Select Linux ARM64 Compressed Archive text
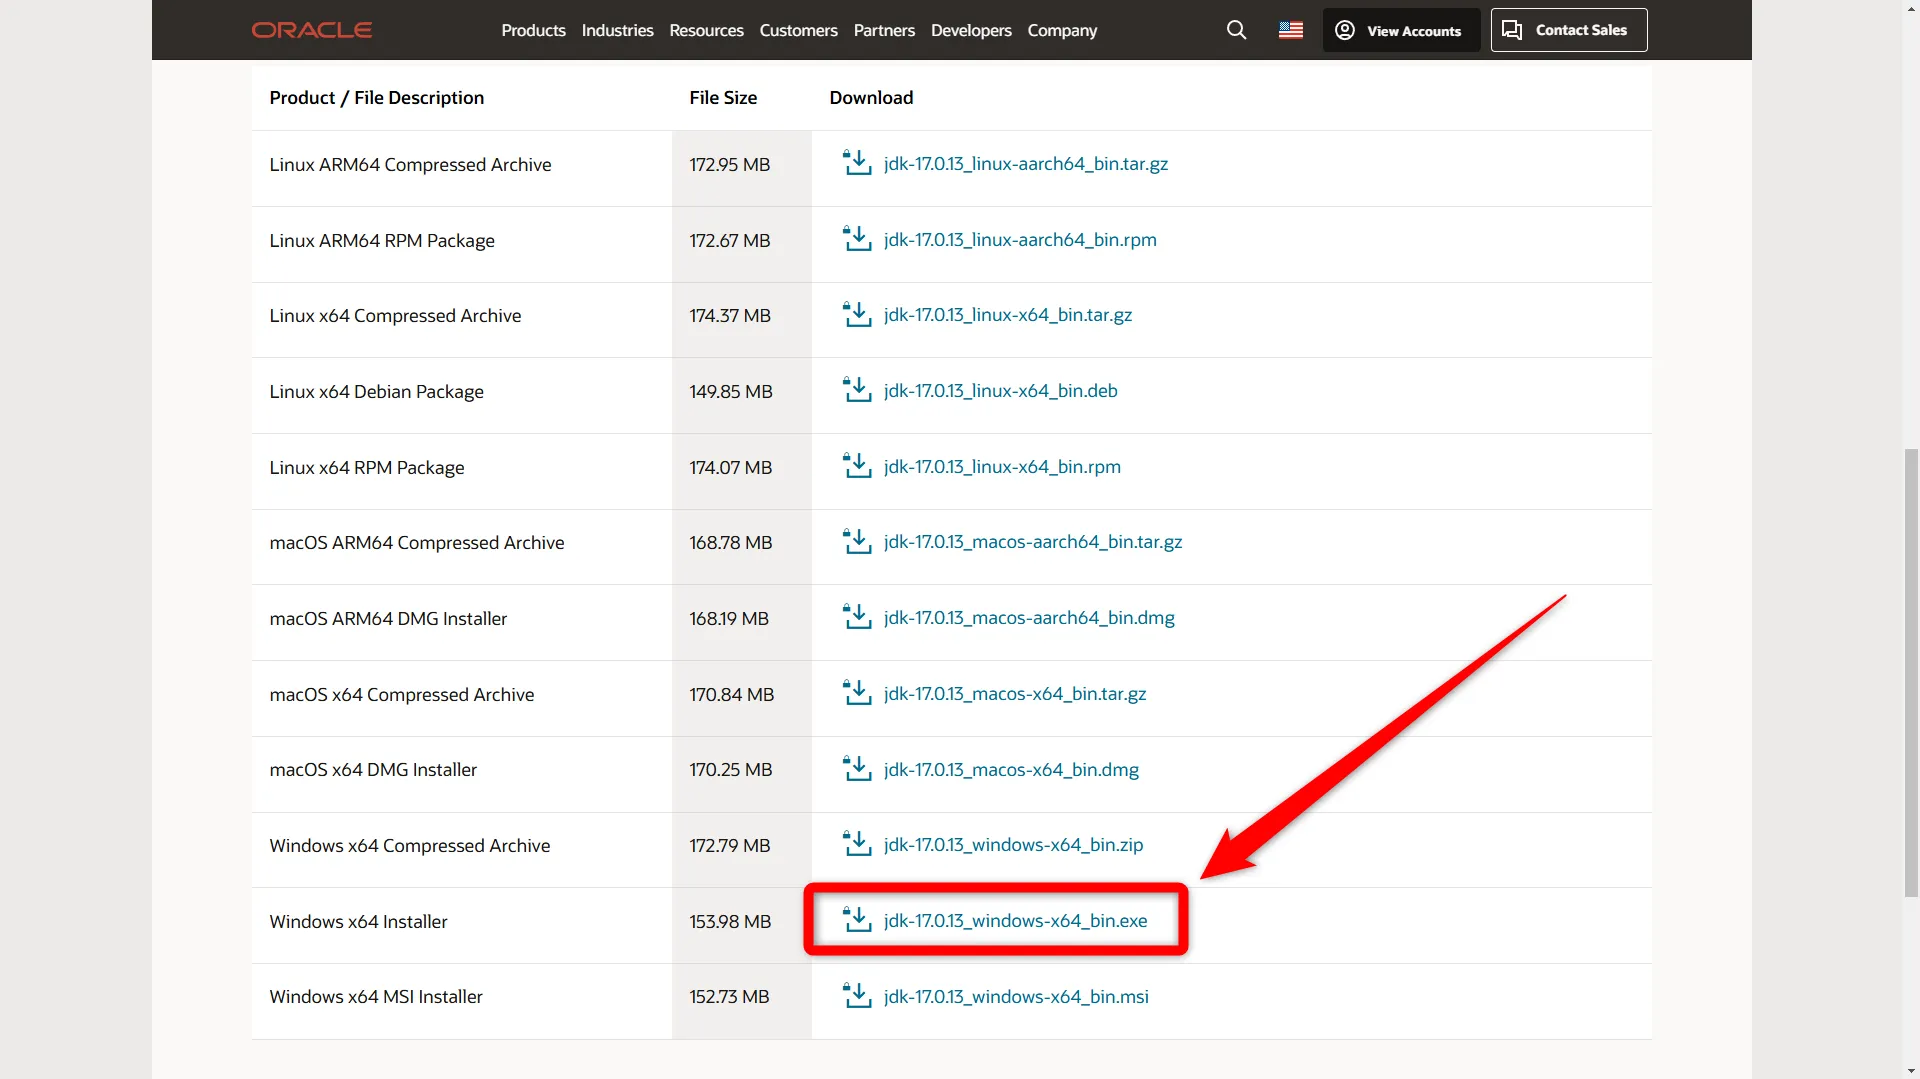 [410, 164]
